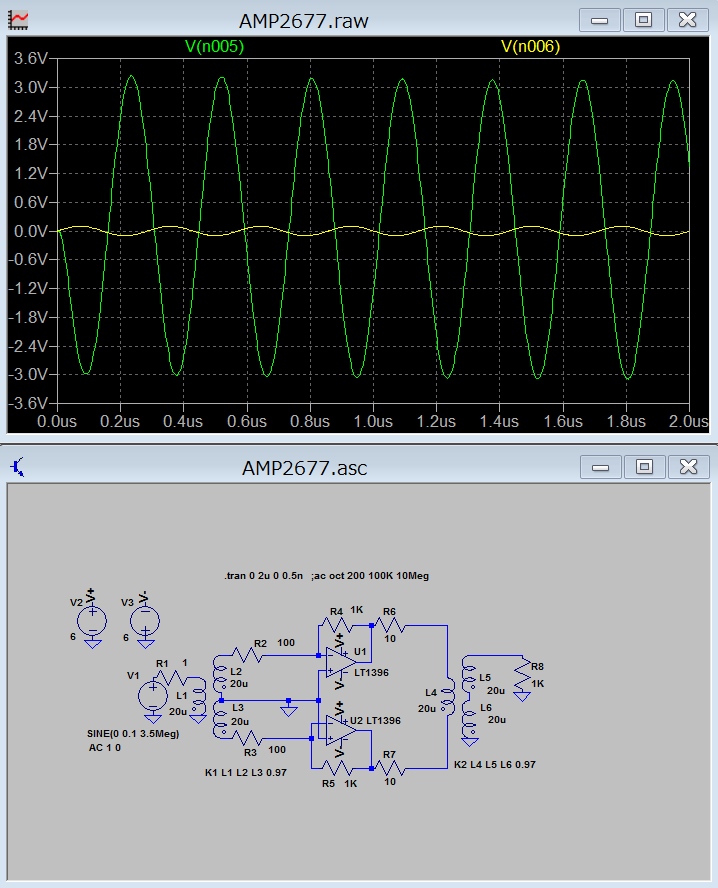Click the K2 L4 L5 L6 0.97 coupling directive

495,765
